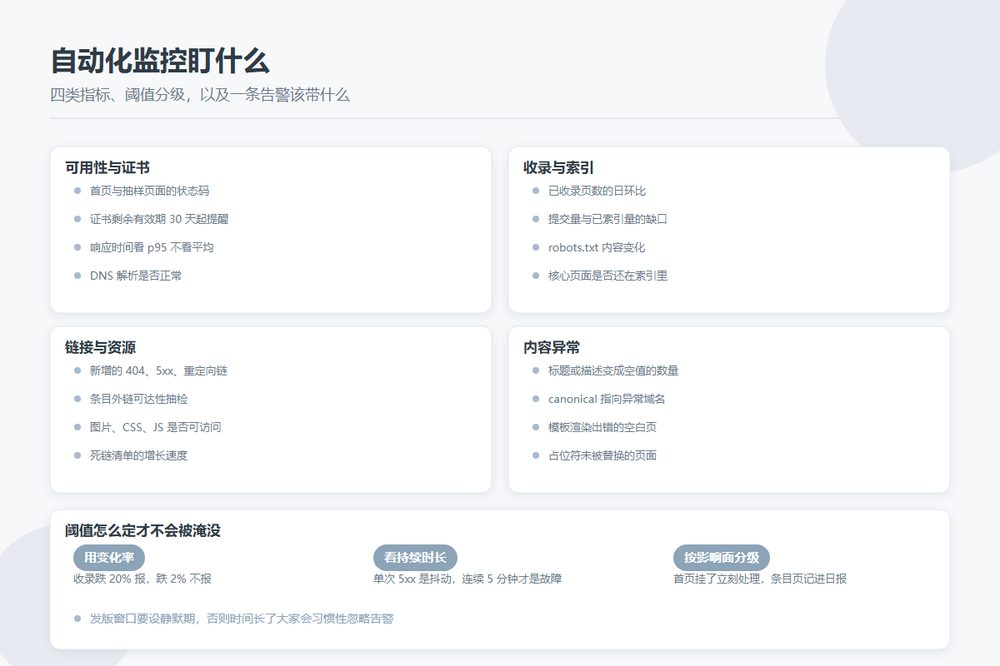
Task: Click bullet 死链清单的增长速度
Action: coord(138,455)
